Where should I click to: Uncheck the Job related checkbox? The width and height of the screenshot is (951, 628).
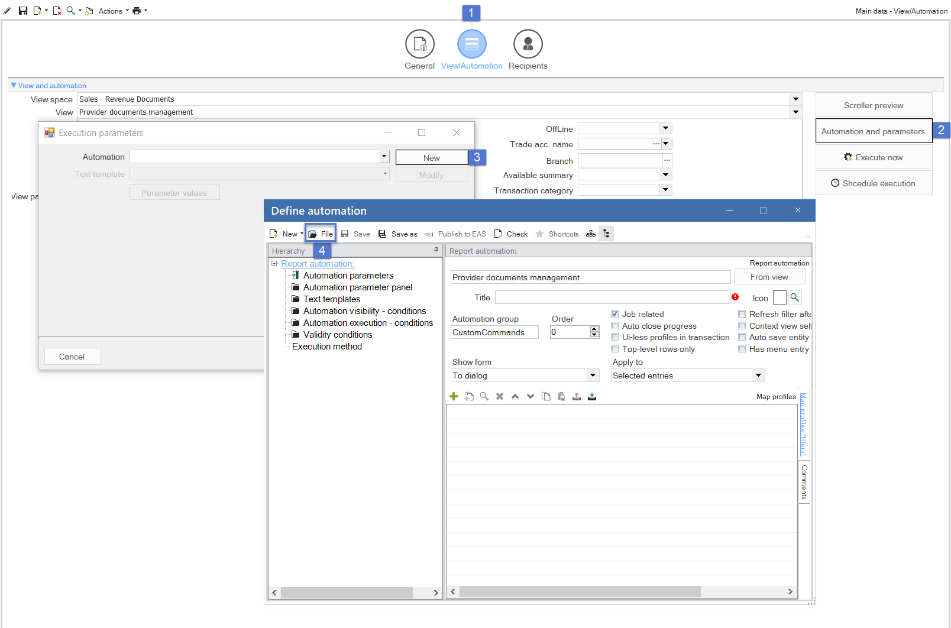click(x=615, y=314)
